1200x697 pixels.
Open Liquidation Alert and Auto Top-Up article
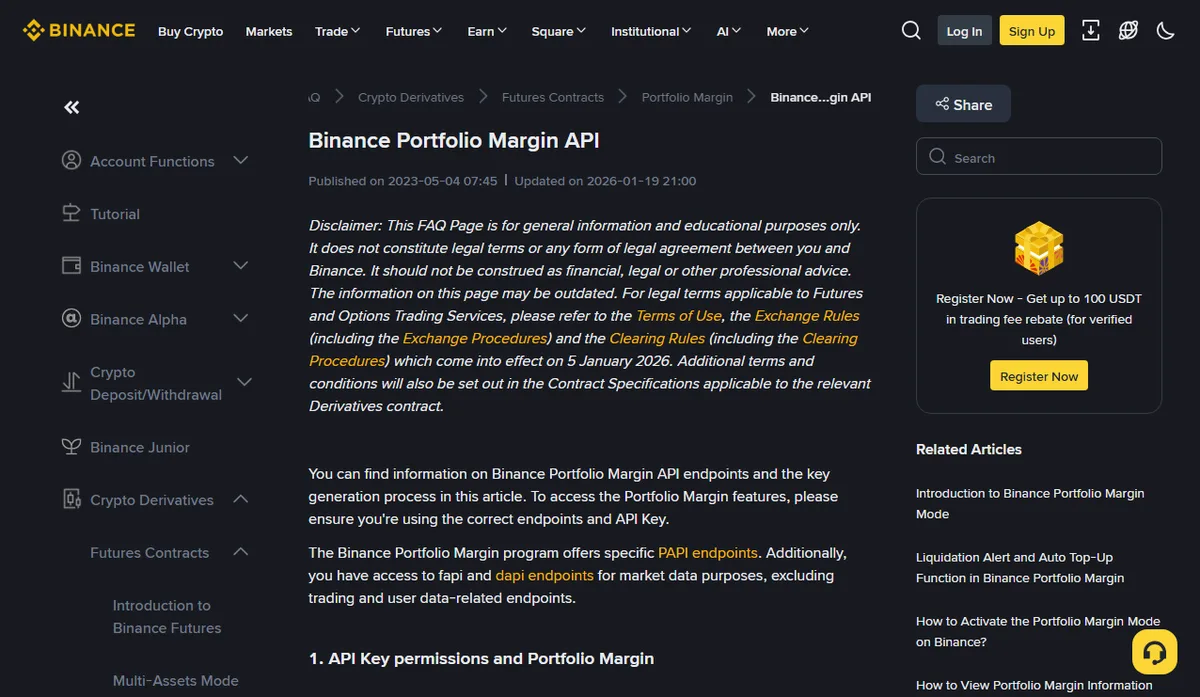click(1020, 567)
